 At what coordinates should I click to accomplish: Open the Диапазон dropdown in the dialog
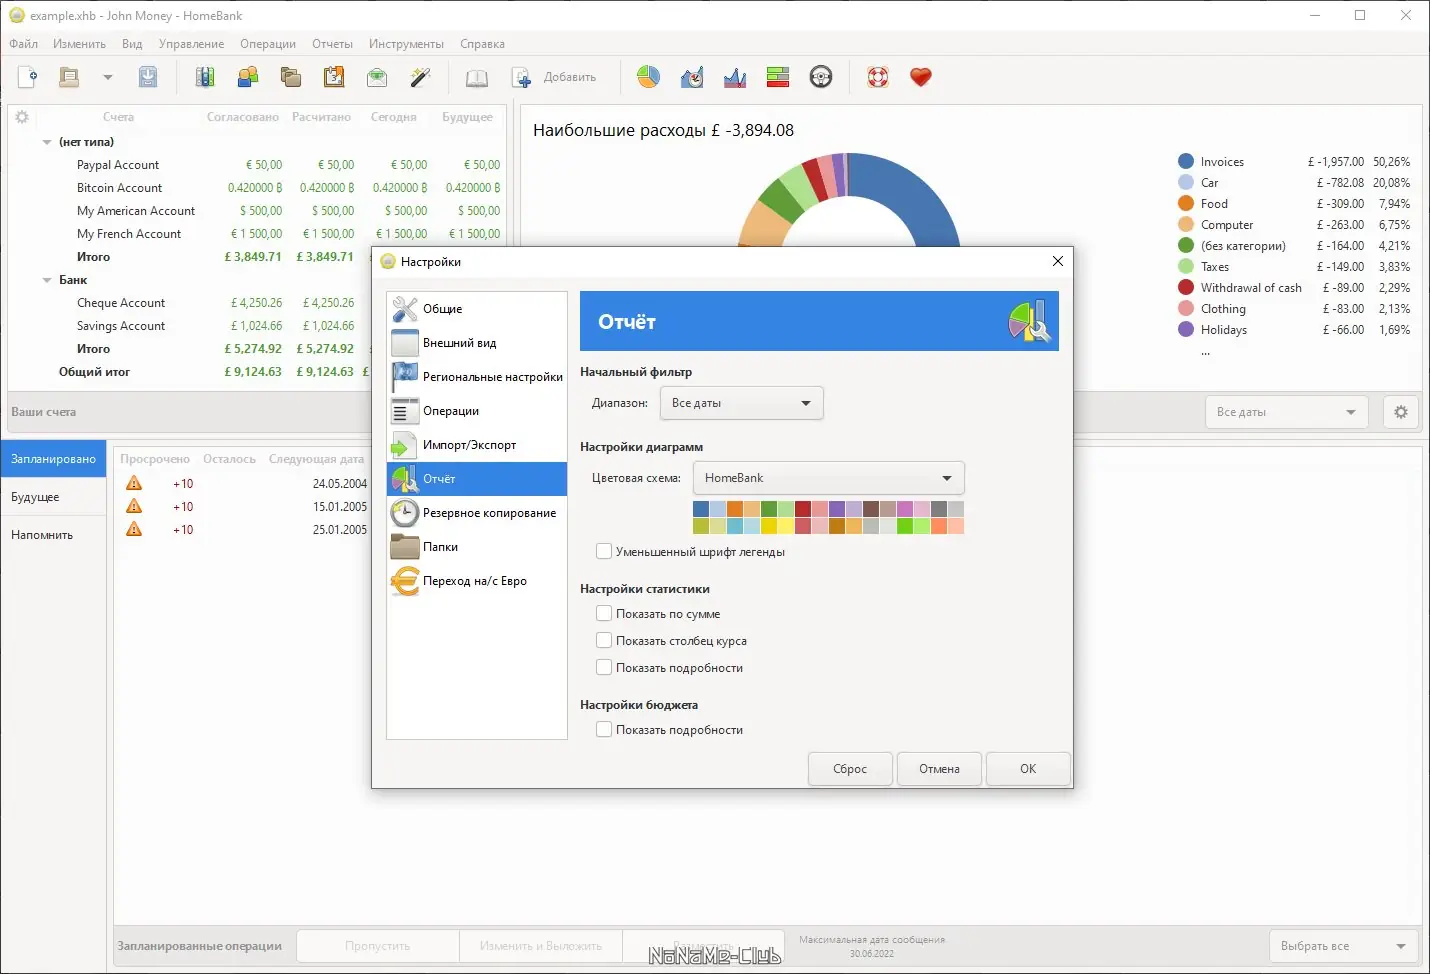(741, 403)
